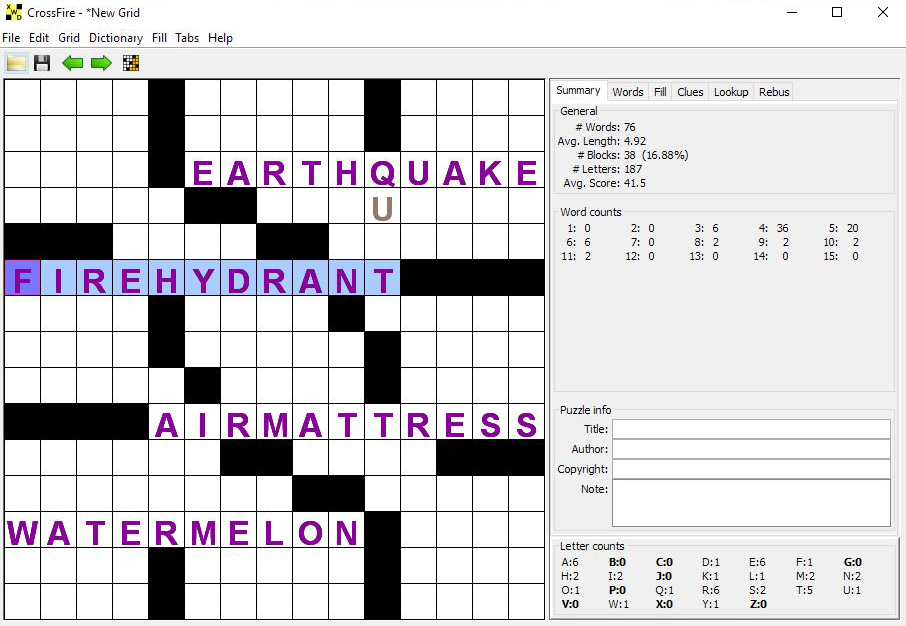Save the grid with the floppy disk icon

[42, 63]
